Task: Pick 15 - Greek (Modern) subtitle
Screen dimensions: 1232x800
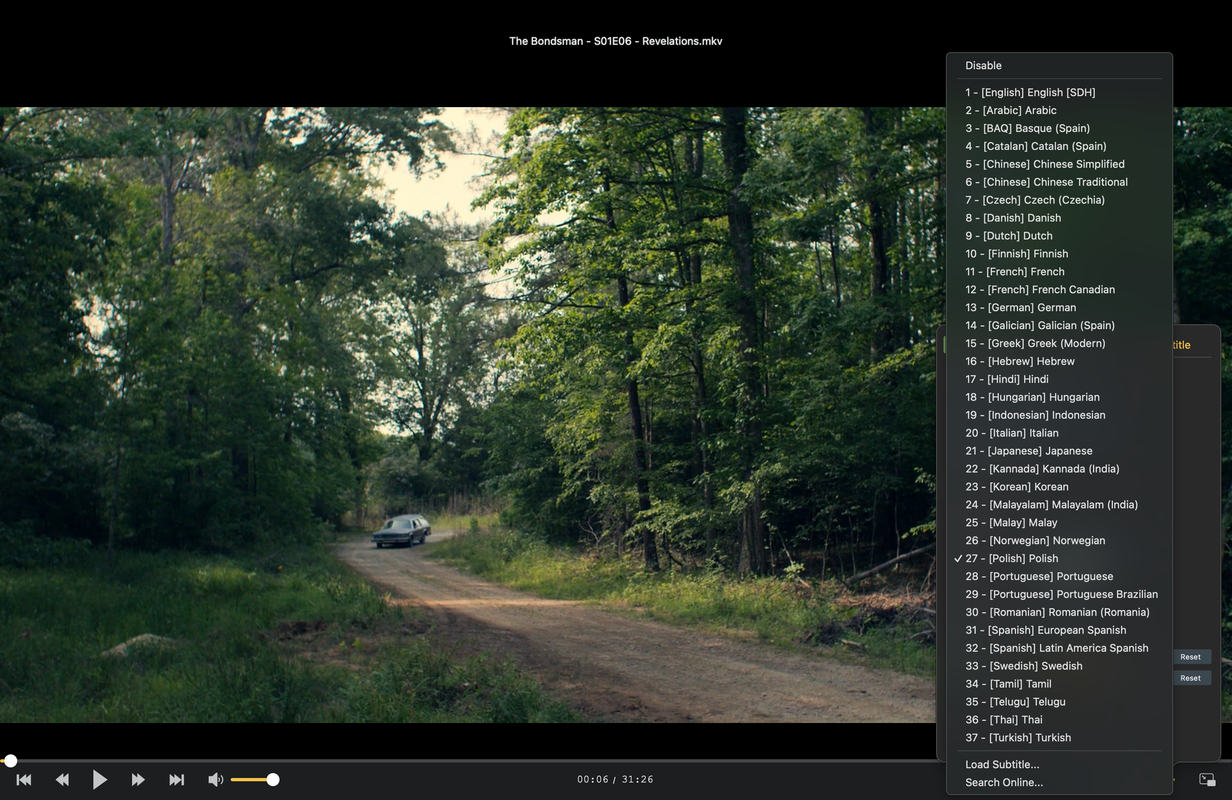Action: (x=1059, y=345)
